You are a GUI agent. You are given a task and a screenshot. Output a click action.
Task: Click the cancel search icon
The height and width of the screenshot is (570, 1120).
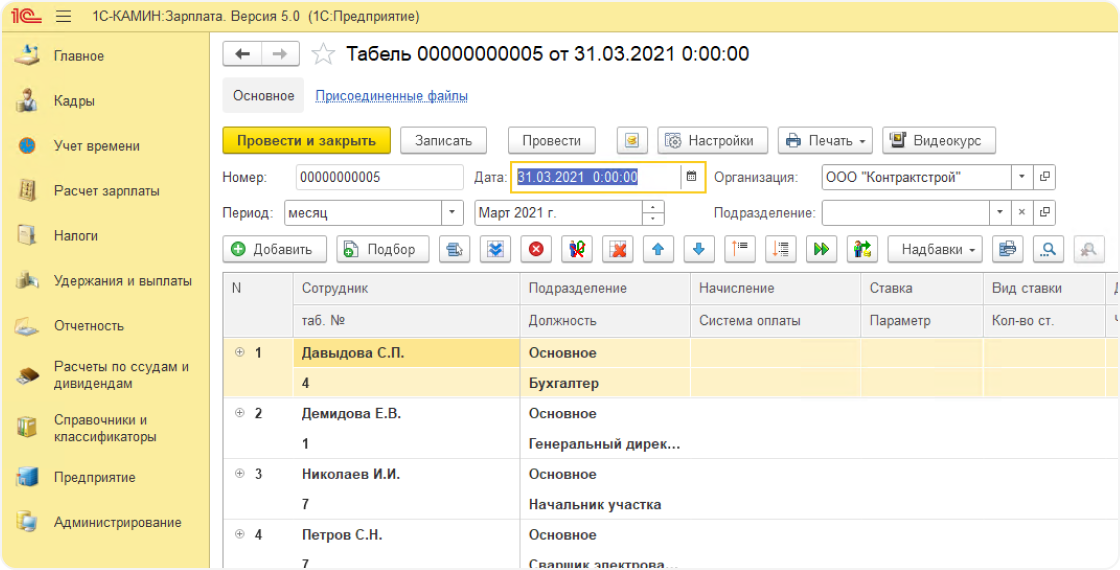pos(1089,249)
